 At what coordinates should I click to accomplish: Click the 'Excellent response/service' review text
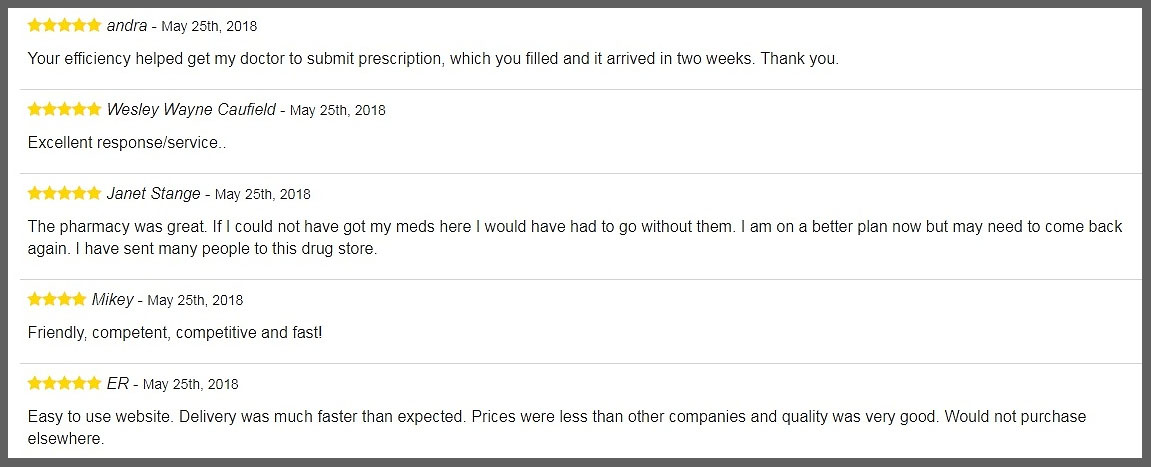pyautogui.click(x=127, y=142)
